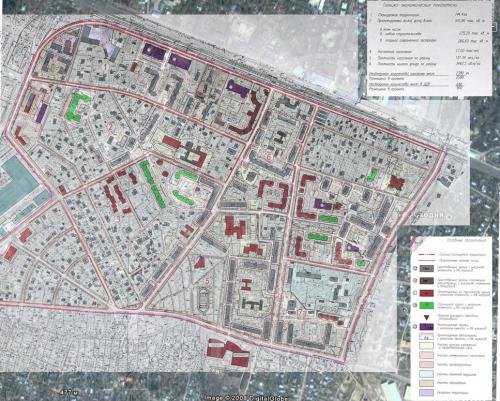The width and height of the screenshot is (500, 401).
Task: Click district number 2 on the map
Action: point(111,126)
